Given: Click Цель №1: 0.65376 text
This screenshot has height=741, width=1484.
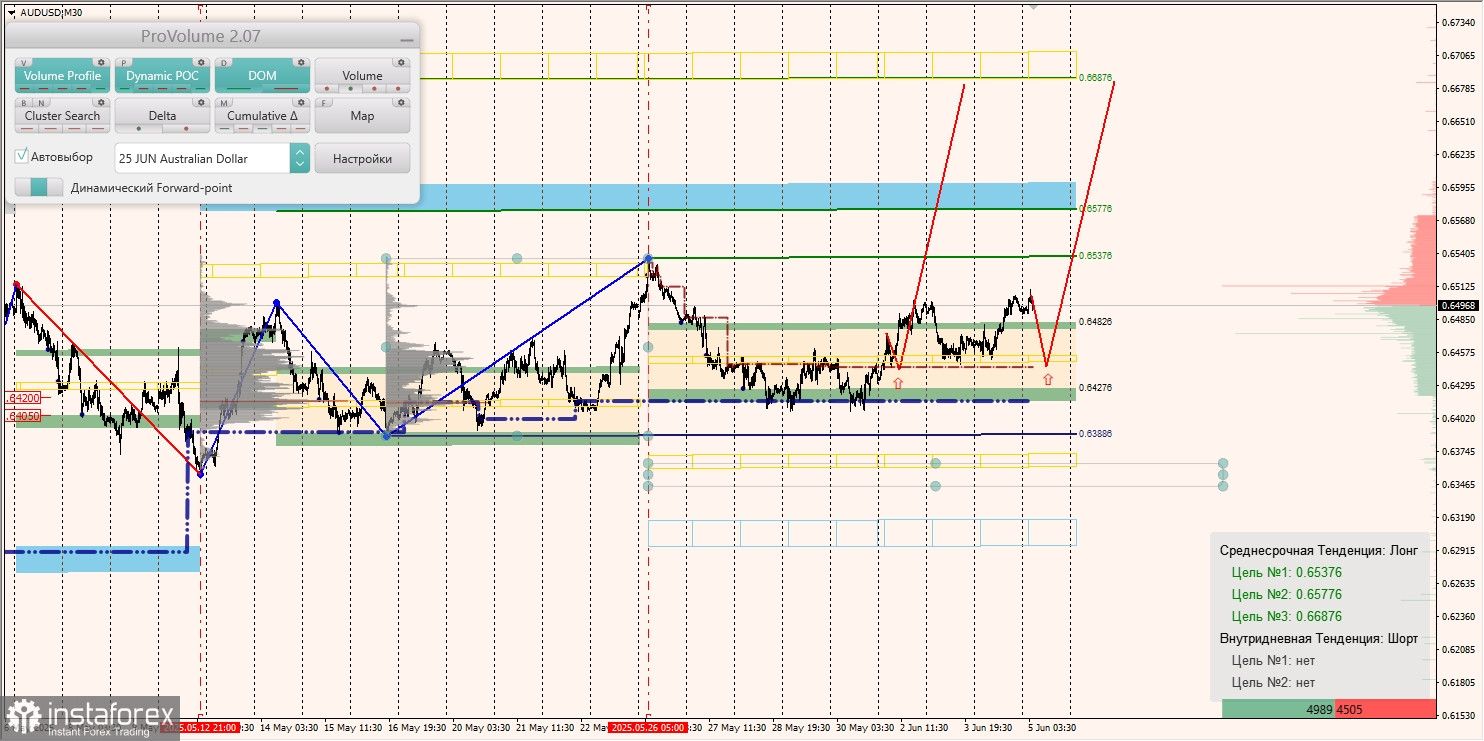Looking at the screenshot, I should (x=1287, y=573).
